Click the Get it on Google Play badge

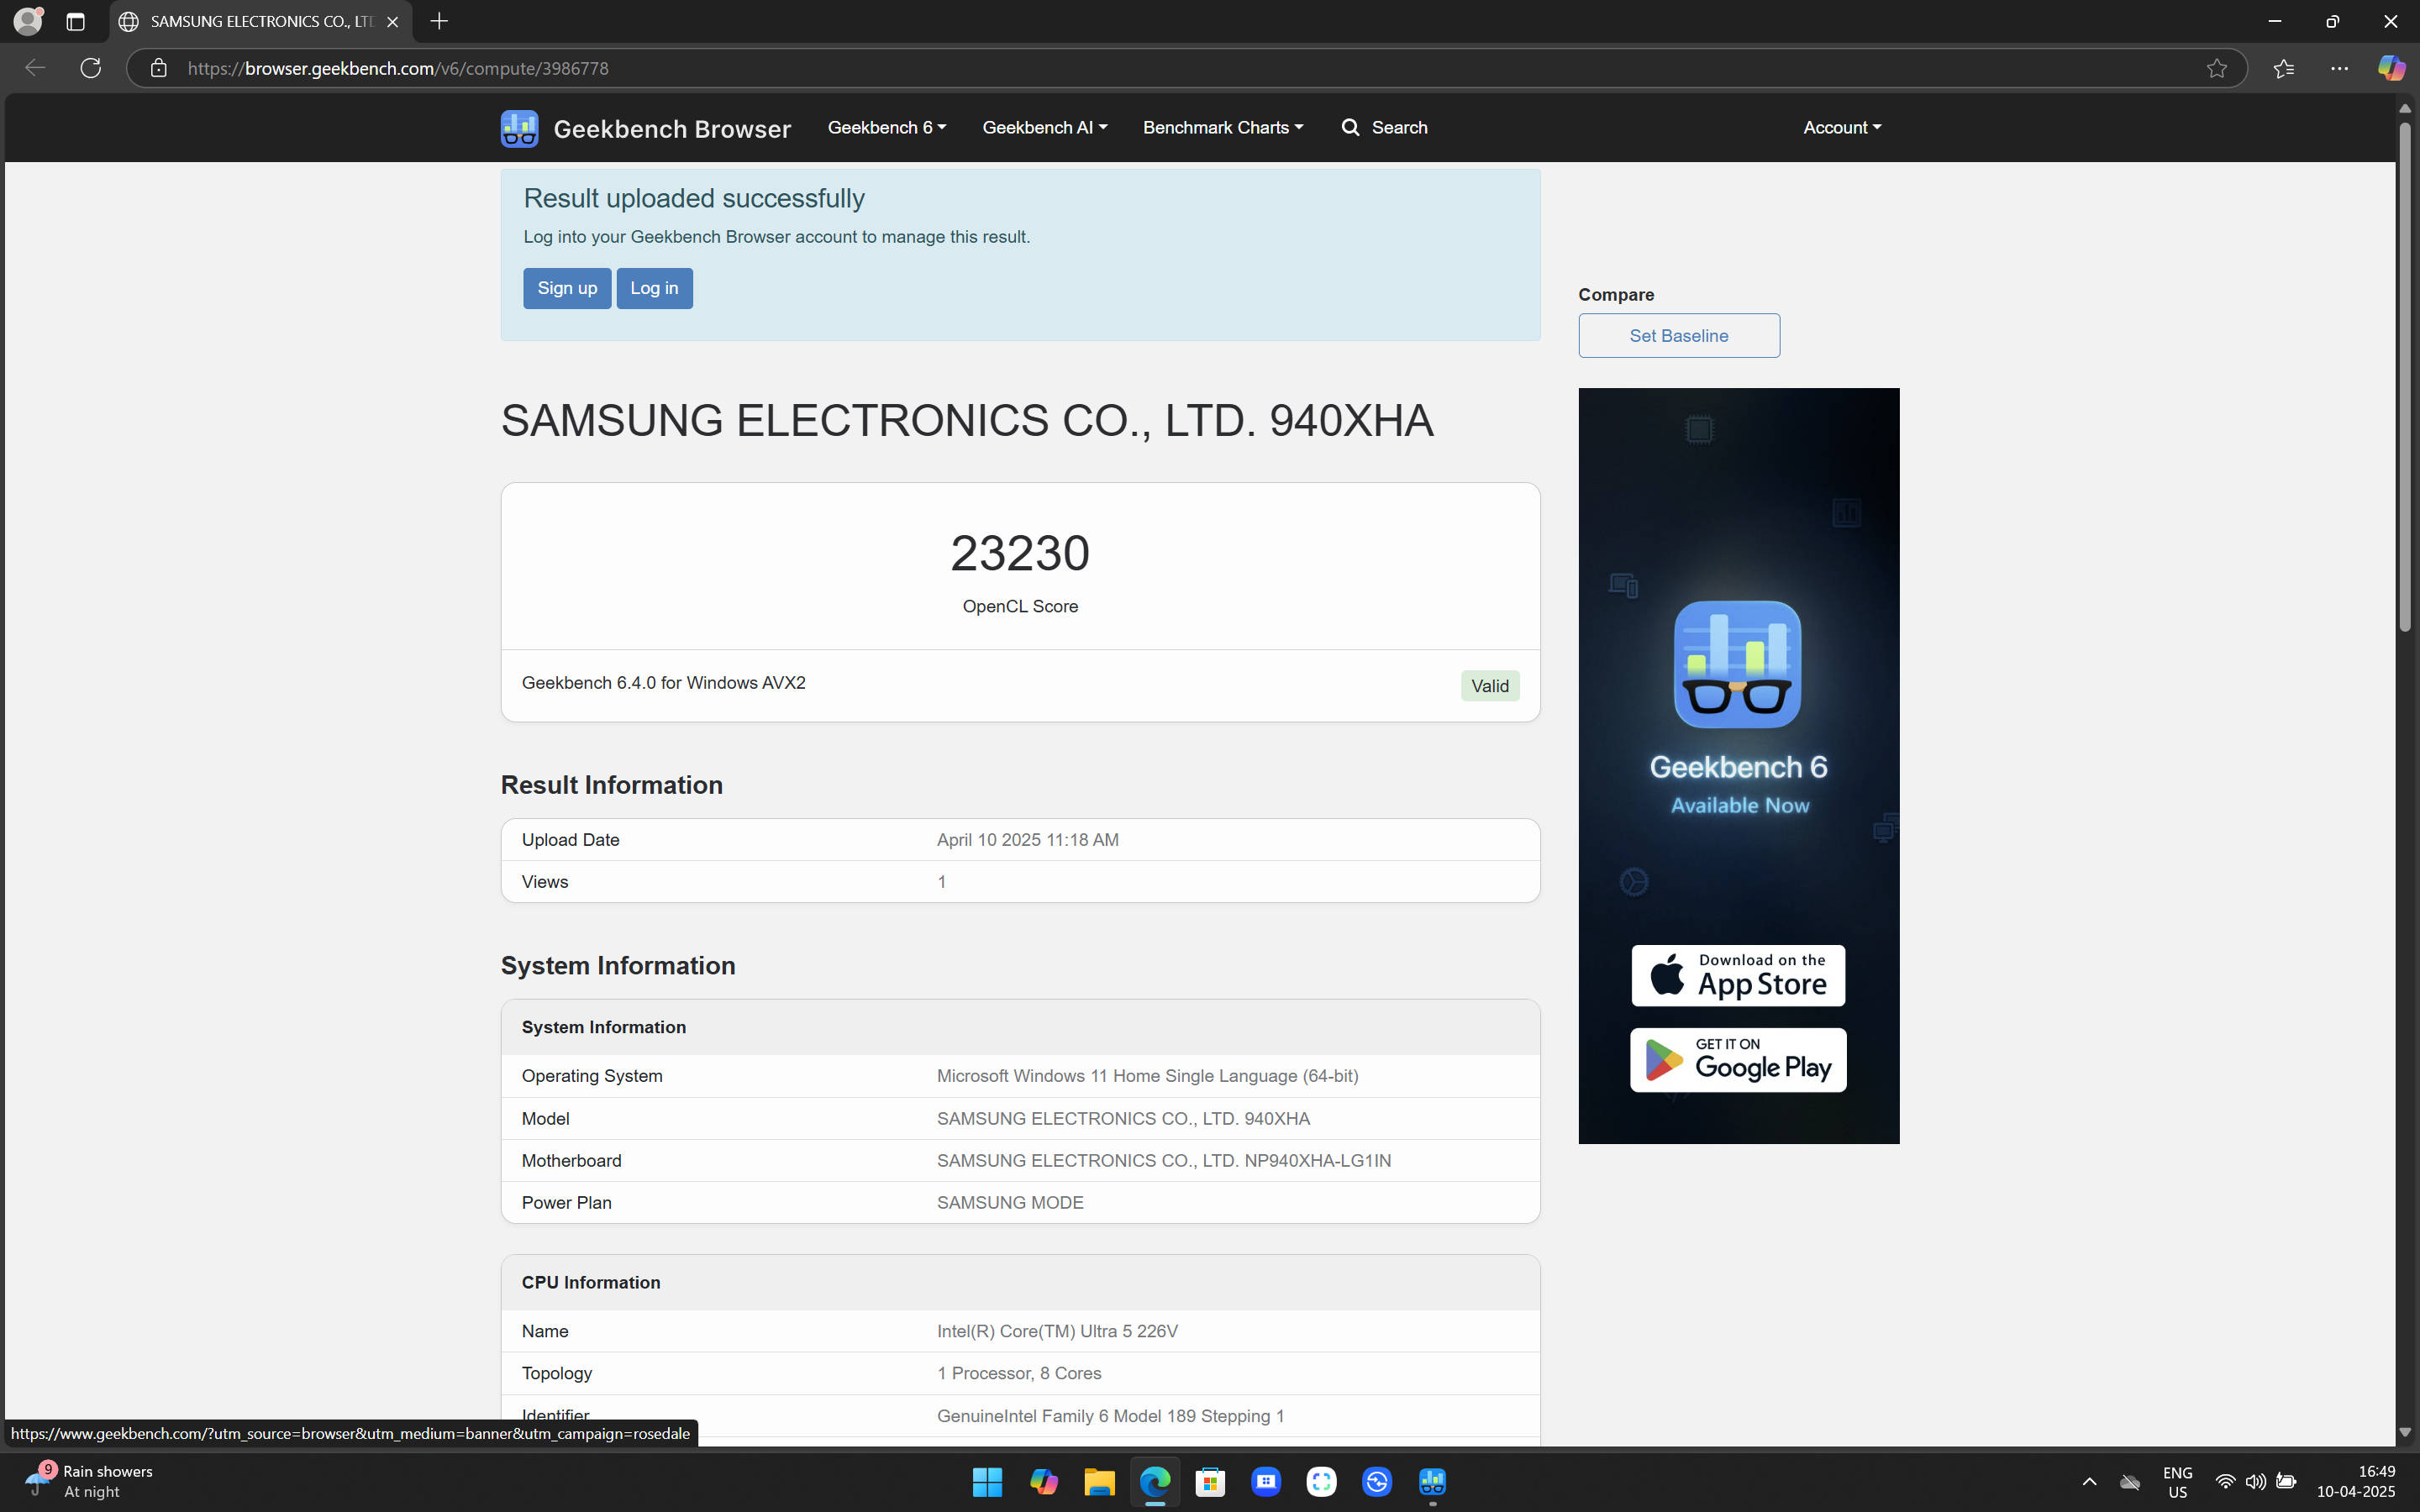point(1738,1060)
